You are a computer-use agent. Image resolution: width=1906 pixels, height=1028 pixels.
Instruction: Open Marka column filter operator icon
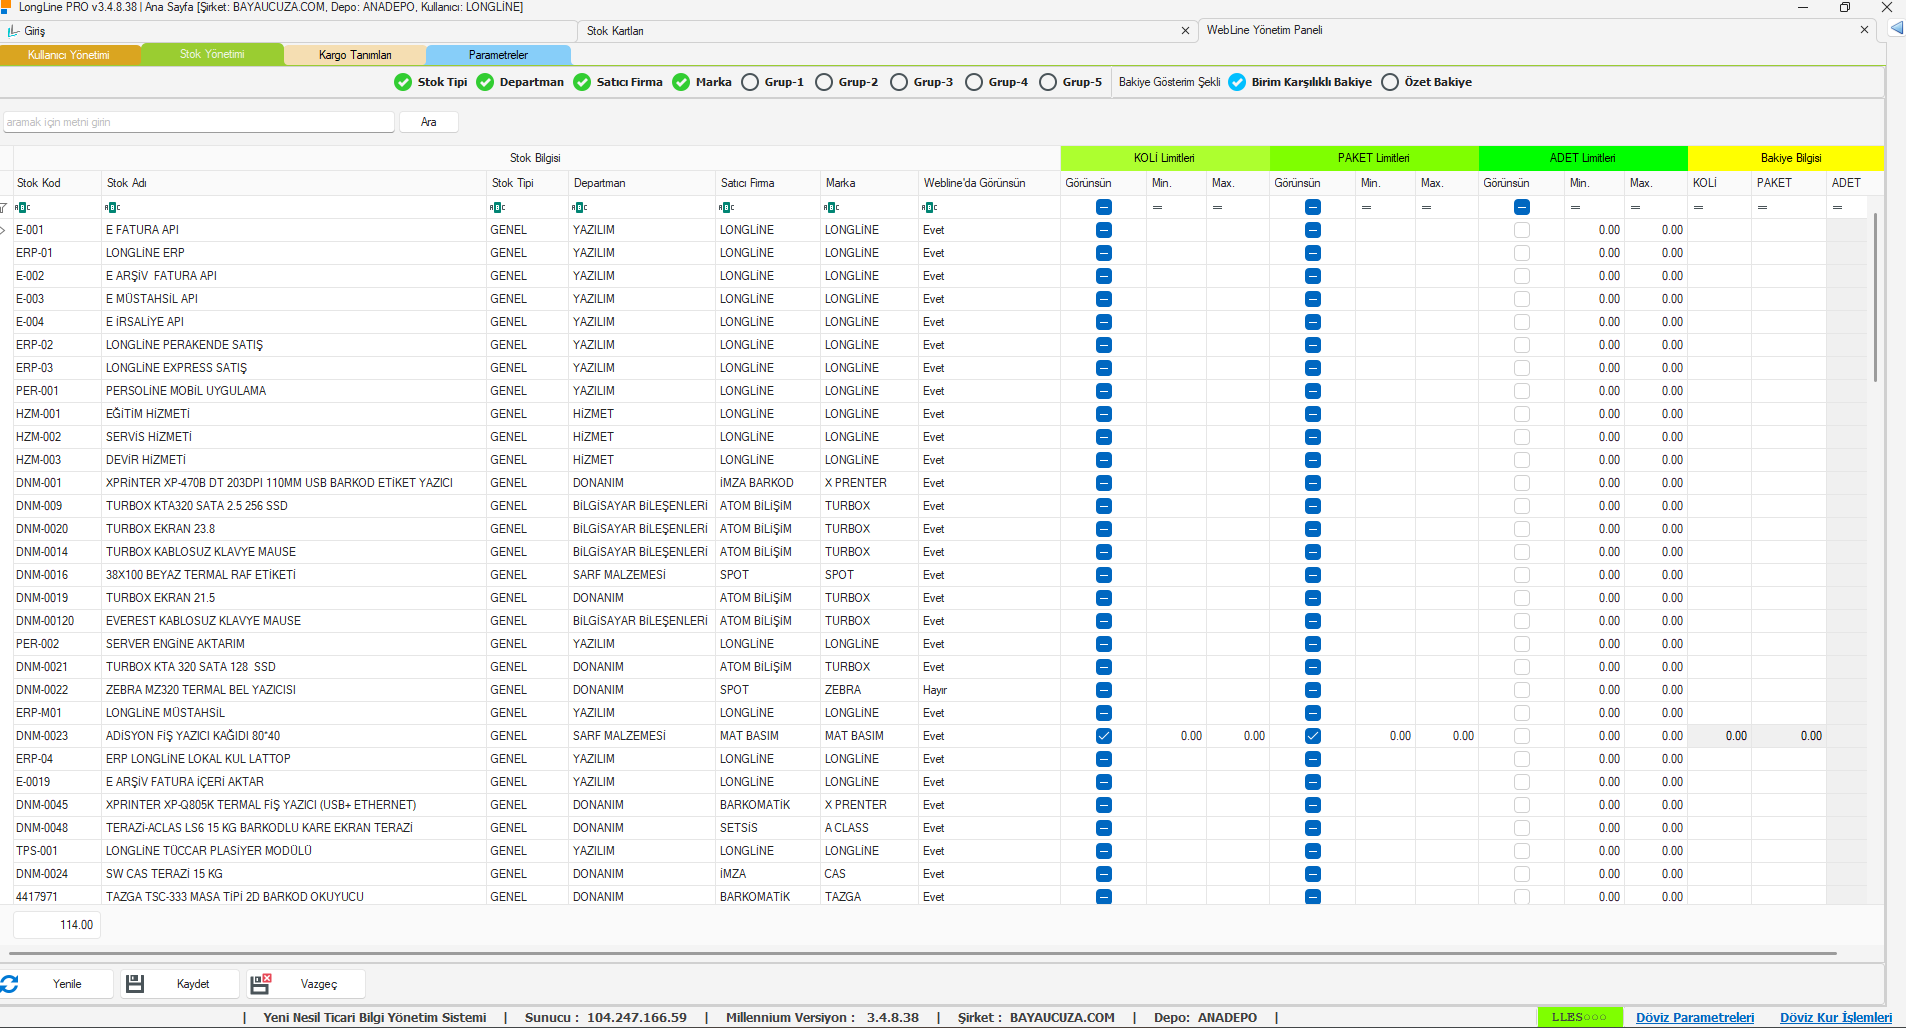coord(831,207)
